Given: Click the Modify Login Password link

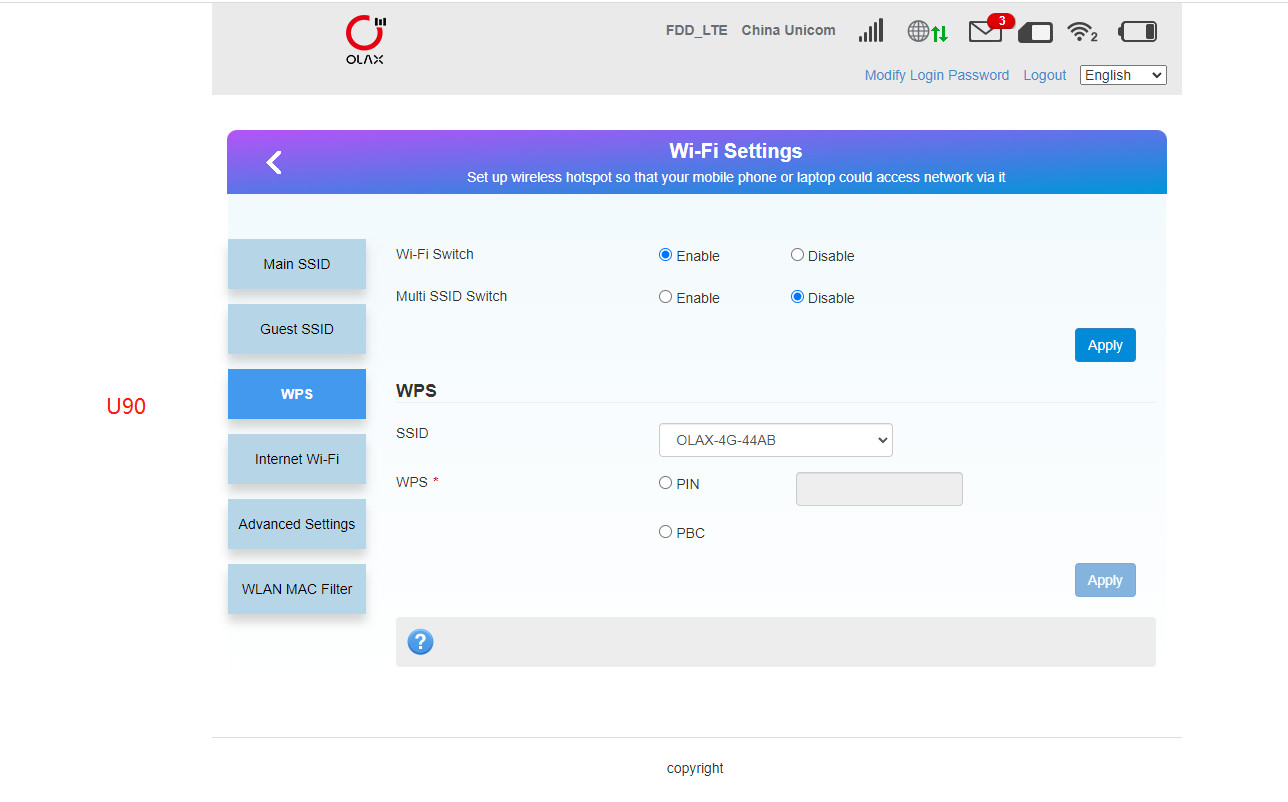Looking at the screenshot, I should coord(936,75).
